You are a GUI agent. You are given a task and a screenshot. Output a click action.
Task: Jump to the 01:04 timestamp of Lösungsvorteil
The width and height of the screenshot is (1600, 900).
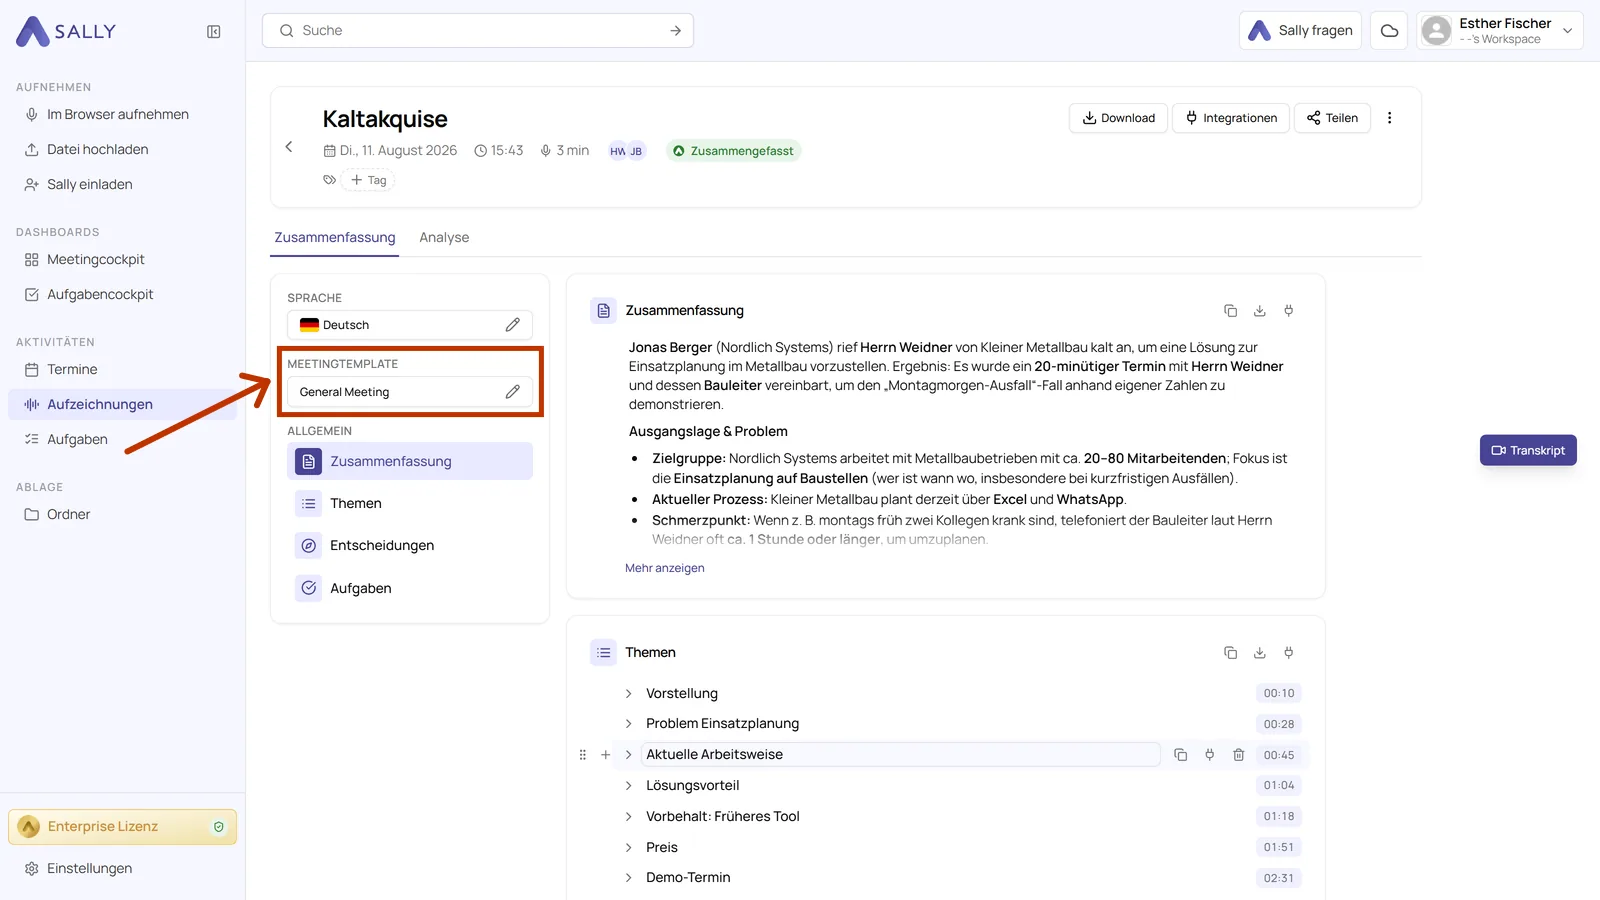[1278, 786]
